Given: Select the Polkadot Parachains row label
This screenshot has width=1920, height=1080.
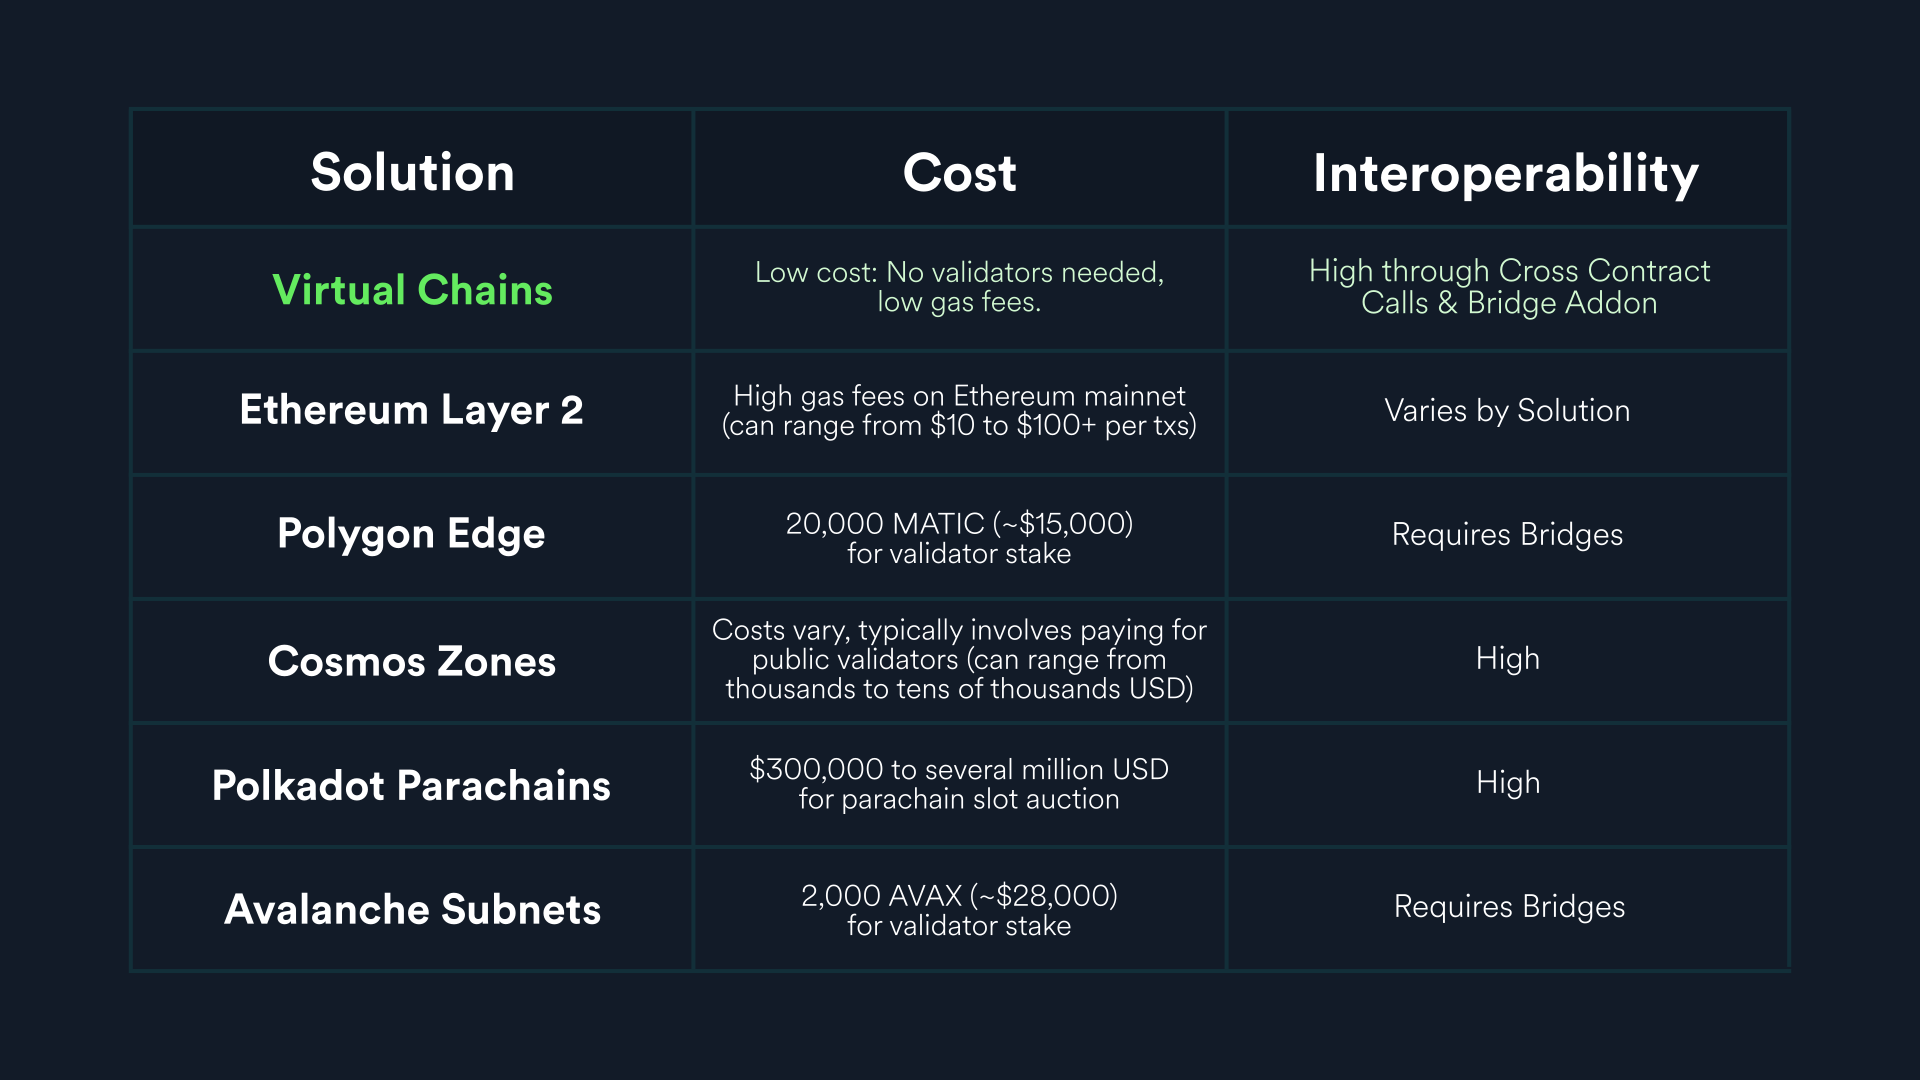Looking at the screenshot, I should (411, 785).
